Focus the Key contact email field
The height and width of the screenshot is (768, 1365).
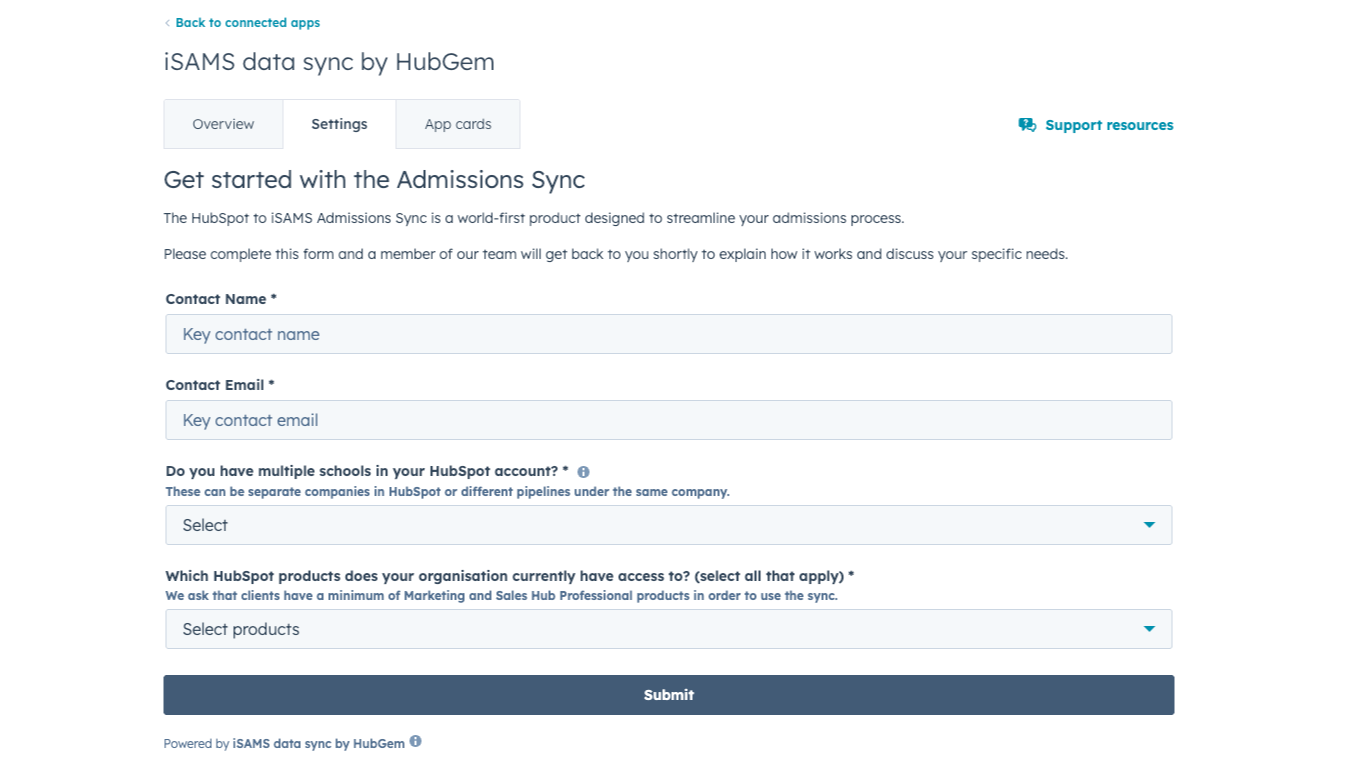(x=668, y=420)
